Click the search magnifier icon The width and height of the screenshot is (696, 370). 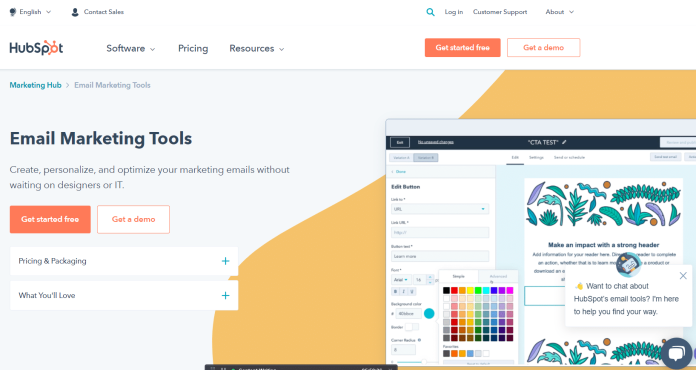pos(430,12)
